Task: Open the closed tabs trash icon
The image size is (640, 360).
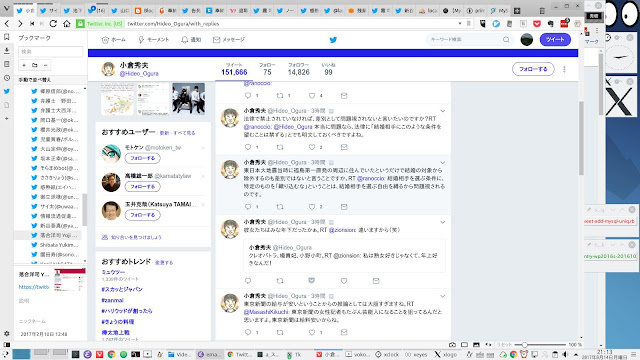Action: click(542, 11)
